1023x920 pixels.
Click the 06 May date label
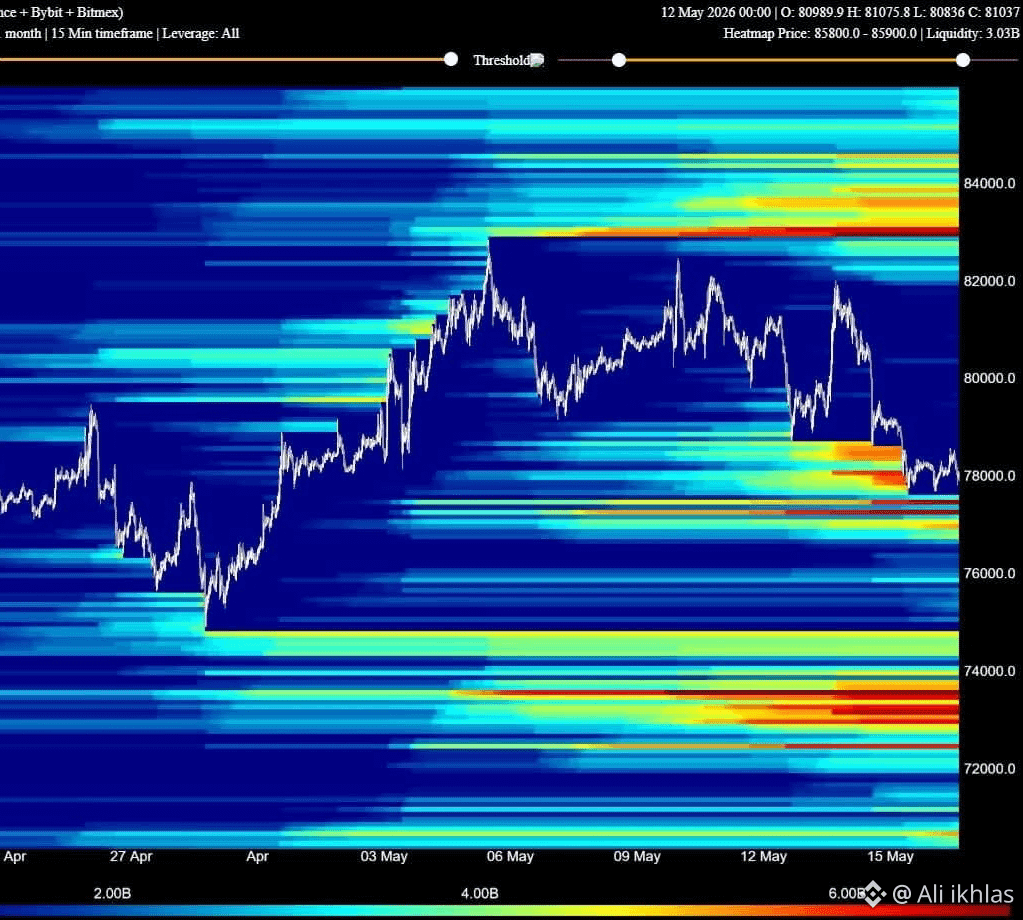point(510,857)
